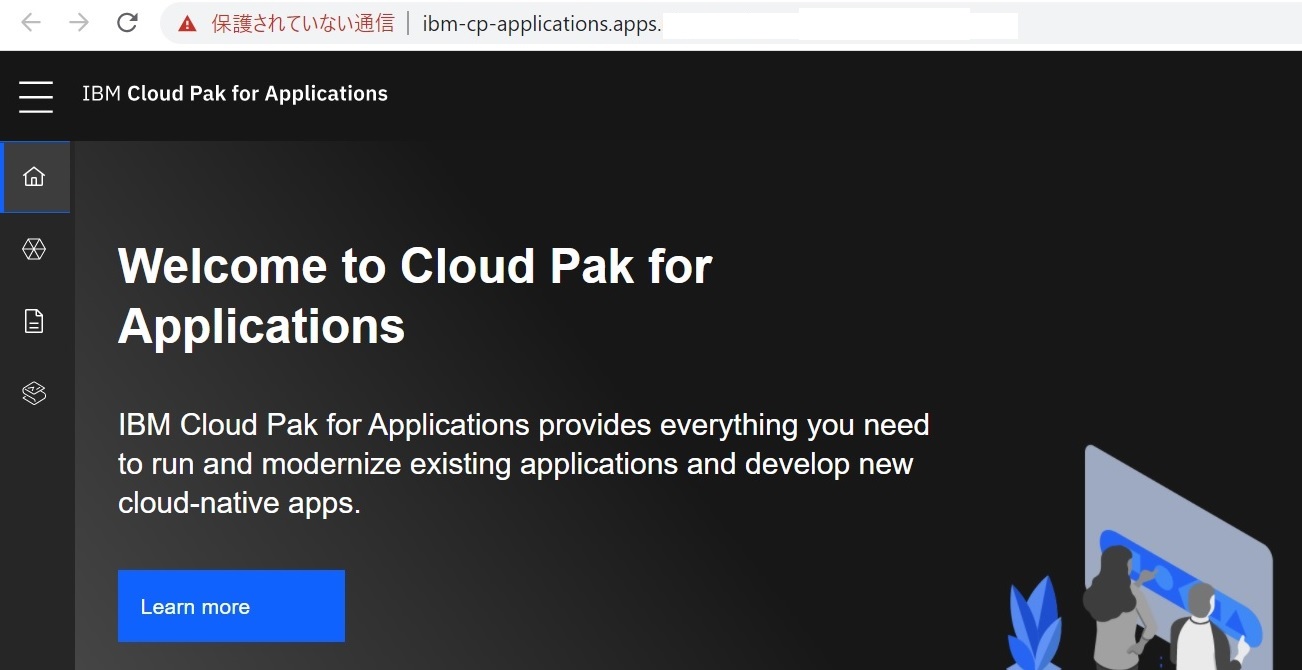The width and height of the screenshot is (1302, 670).
Task: Click the Welcome to Cloud Pak heading
Action: click(415, 295)
